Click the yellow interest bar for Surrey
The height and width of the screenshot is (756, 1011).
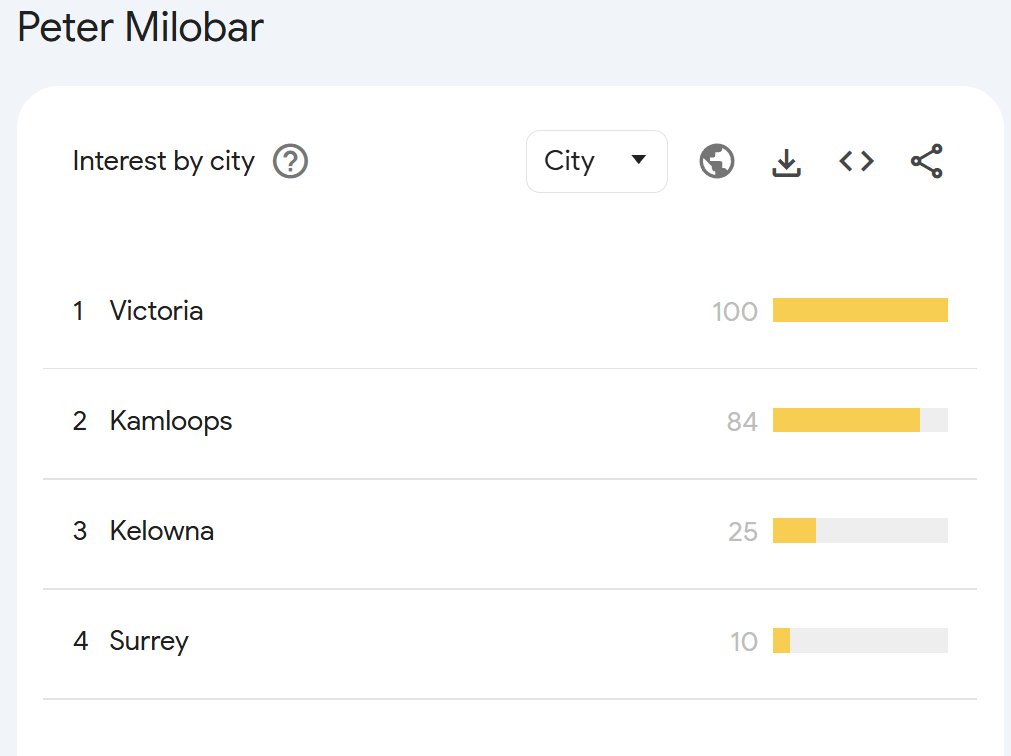[x=781, y=641]
